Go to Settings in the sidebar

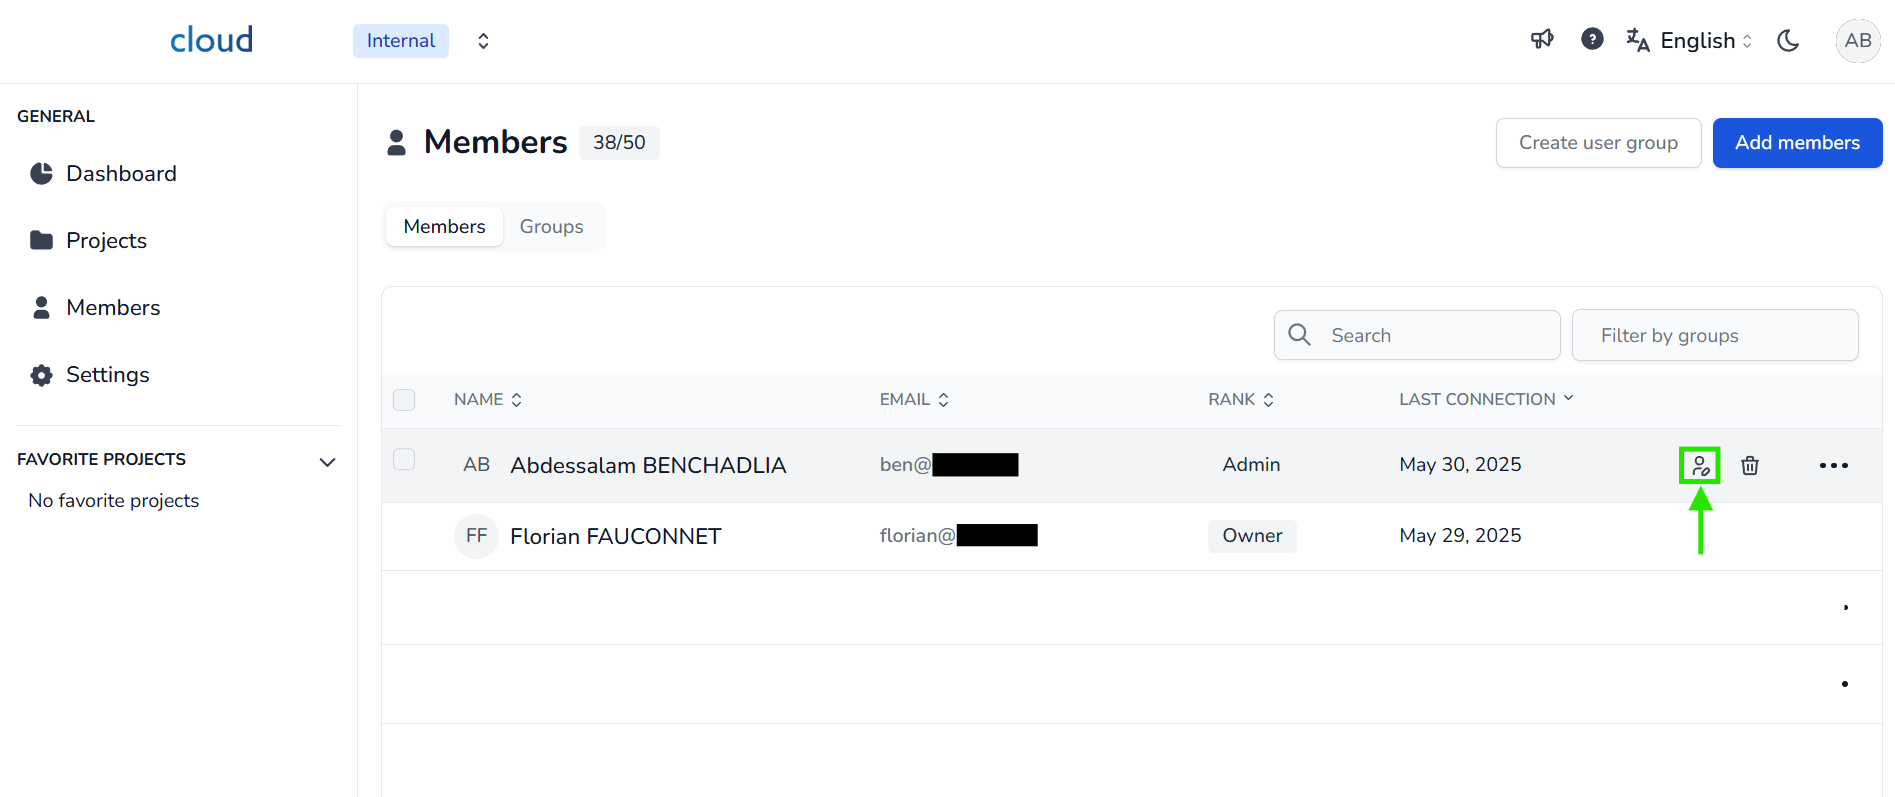click(x=107, y=375)
